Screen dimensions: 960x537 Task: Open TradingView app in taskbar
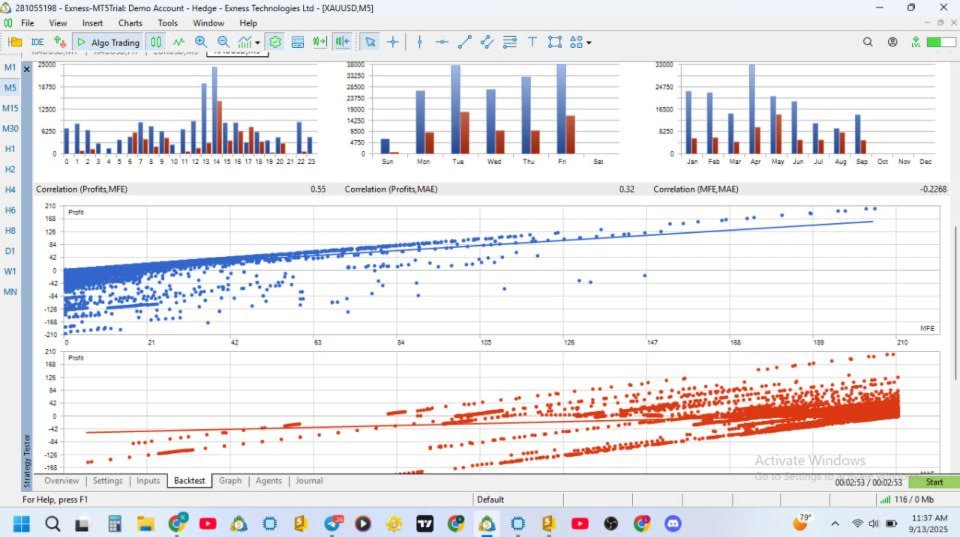click(425, 524)
